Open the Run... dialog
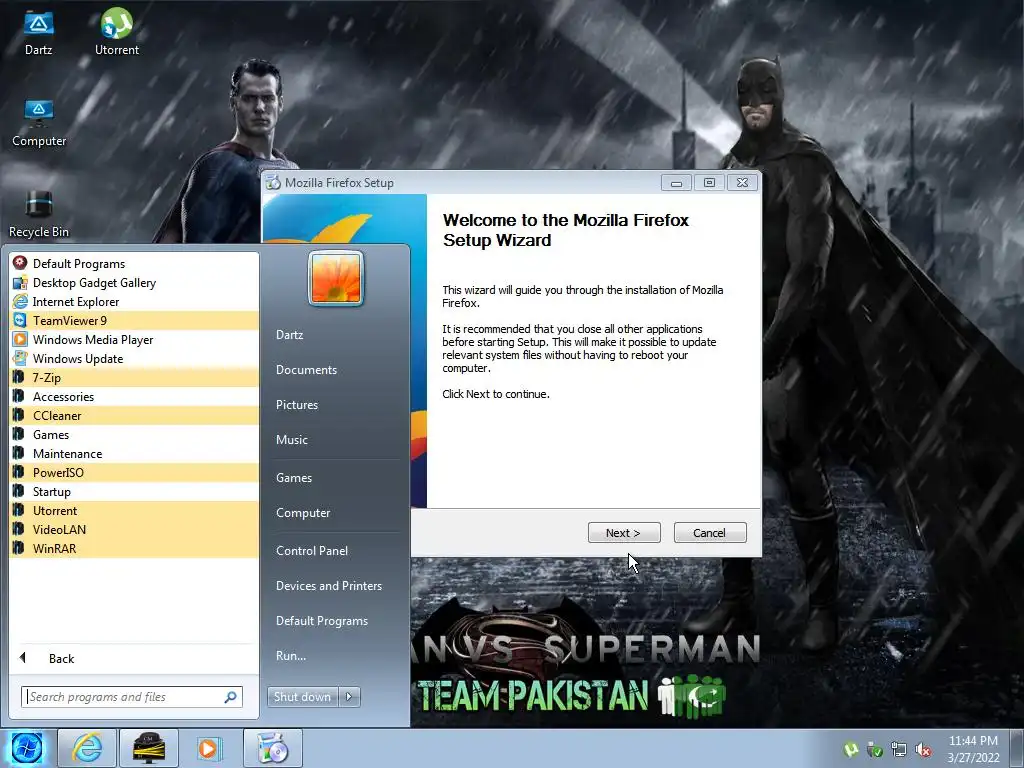The image size is (1024, 768). [291, 656]
